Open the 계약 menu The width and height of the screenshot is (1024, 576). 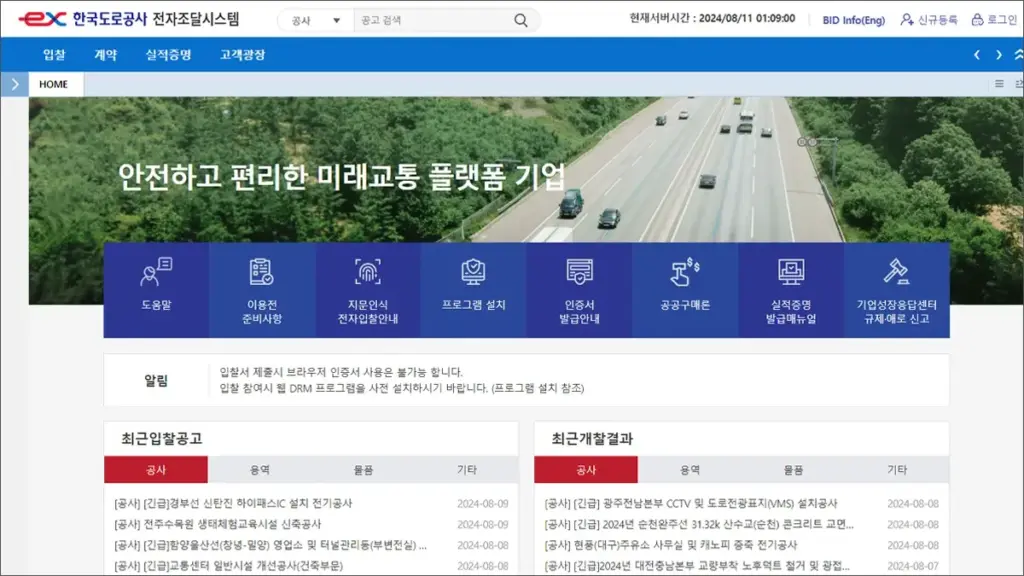coord(106,55)
